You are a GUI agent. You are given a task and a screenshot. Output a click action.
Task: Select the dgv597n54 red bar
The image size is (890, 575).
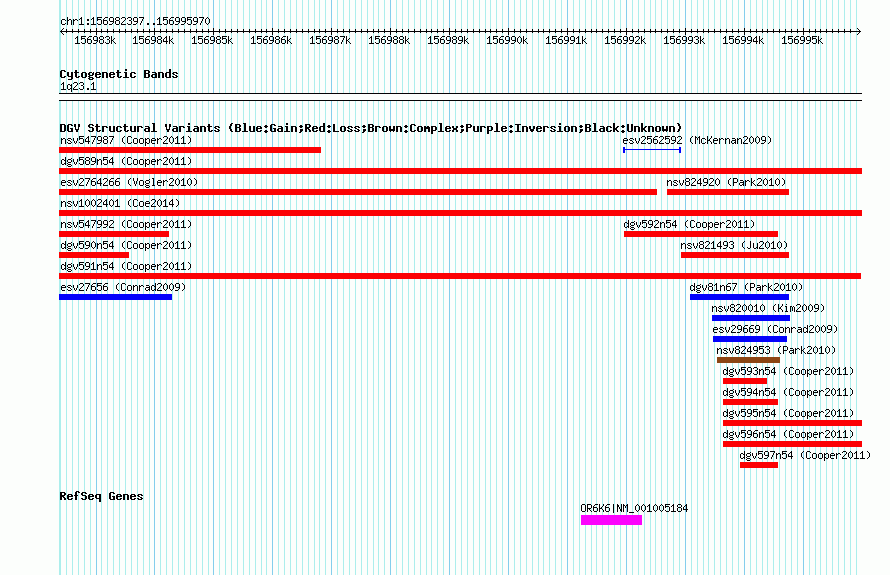coord(759,465)
